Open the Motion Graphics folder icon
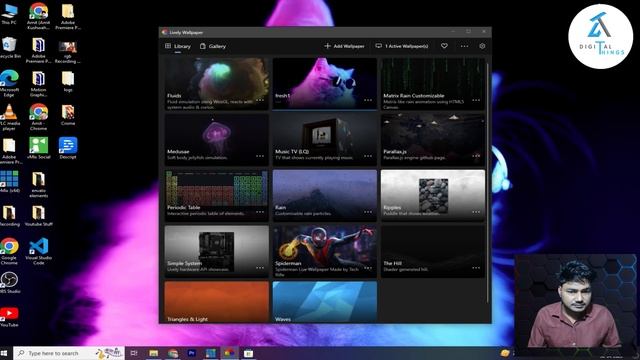Image resolution: width=640 pixels, height=360 pixels. (x=38, y=84)
